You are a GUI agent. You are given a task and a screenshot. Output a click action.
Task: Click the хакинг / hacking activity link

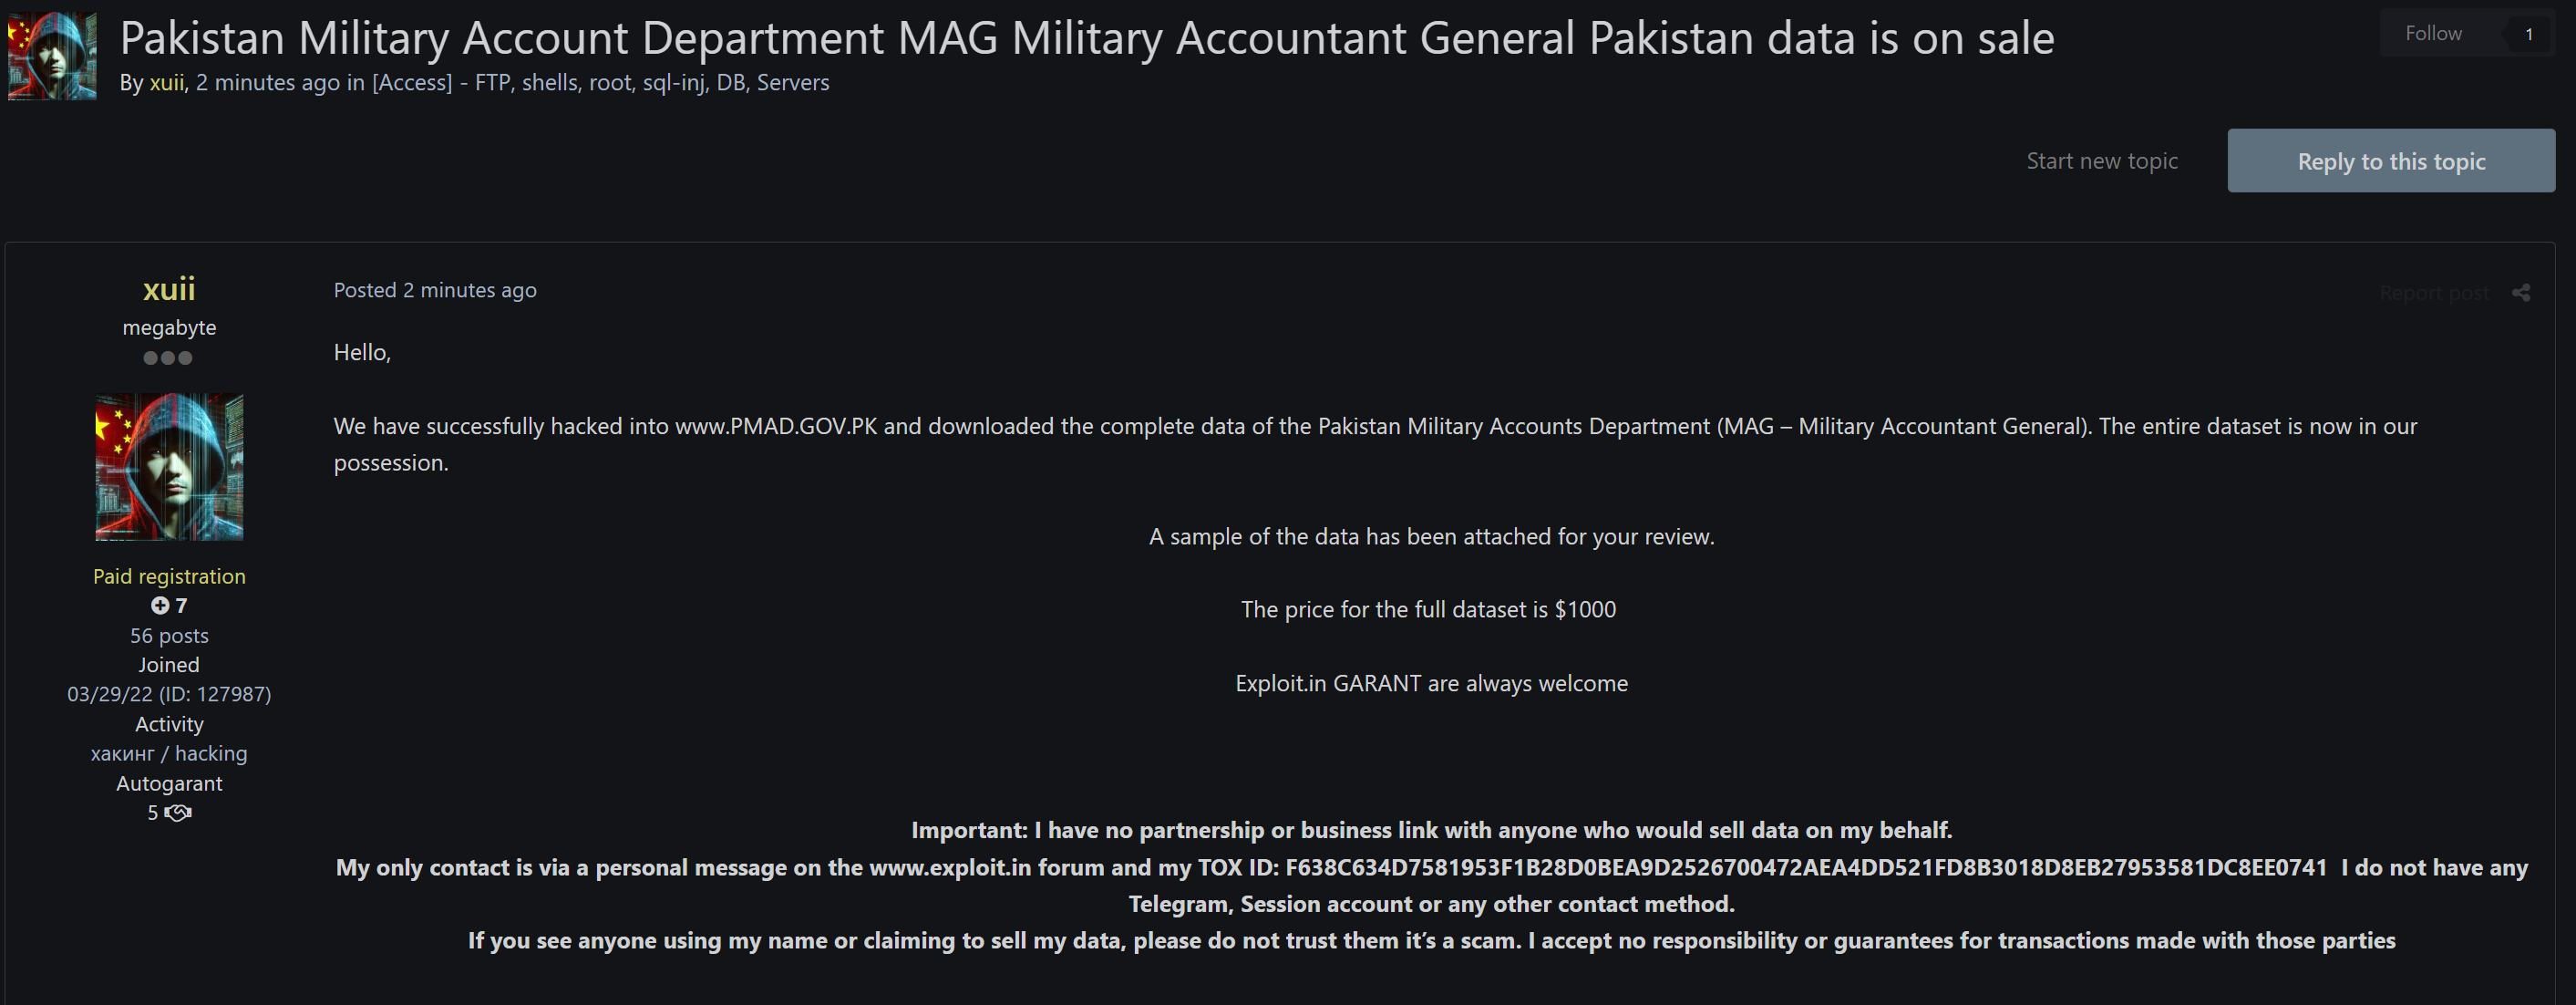[169, 754]
